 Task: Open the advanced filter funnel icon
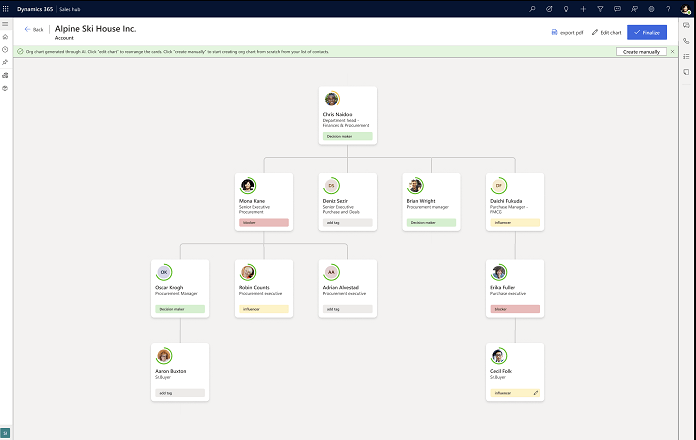(600, 8)
